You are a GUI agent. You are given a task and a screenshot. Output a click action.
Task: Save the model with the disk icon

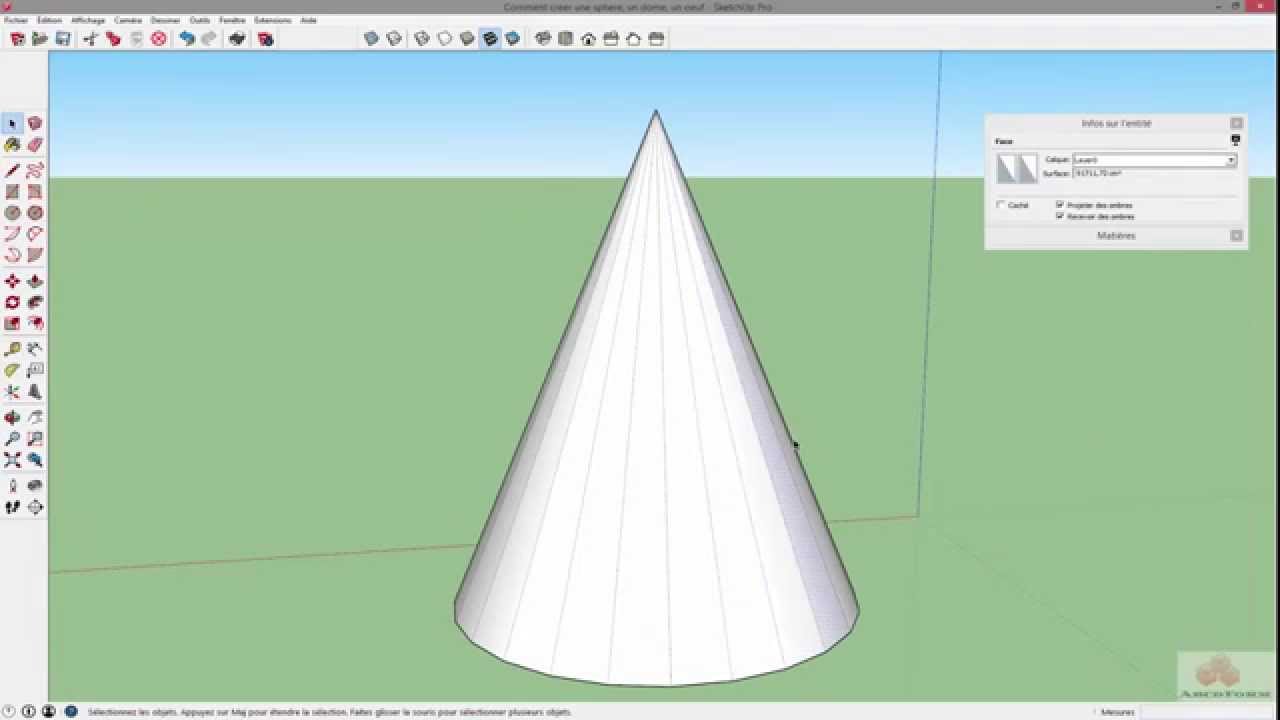tap(63, 39)
